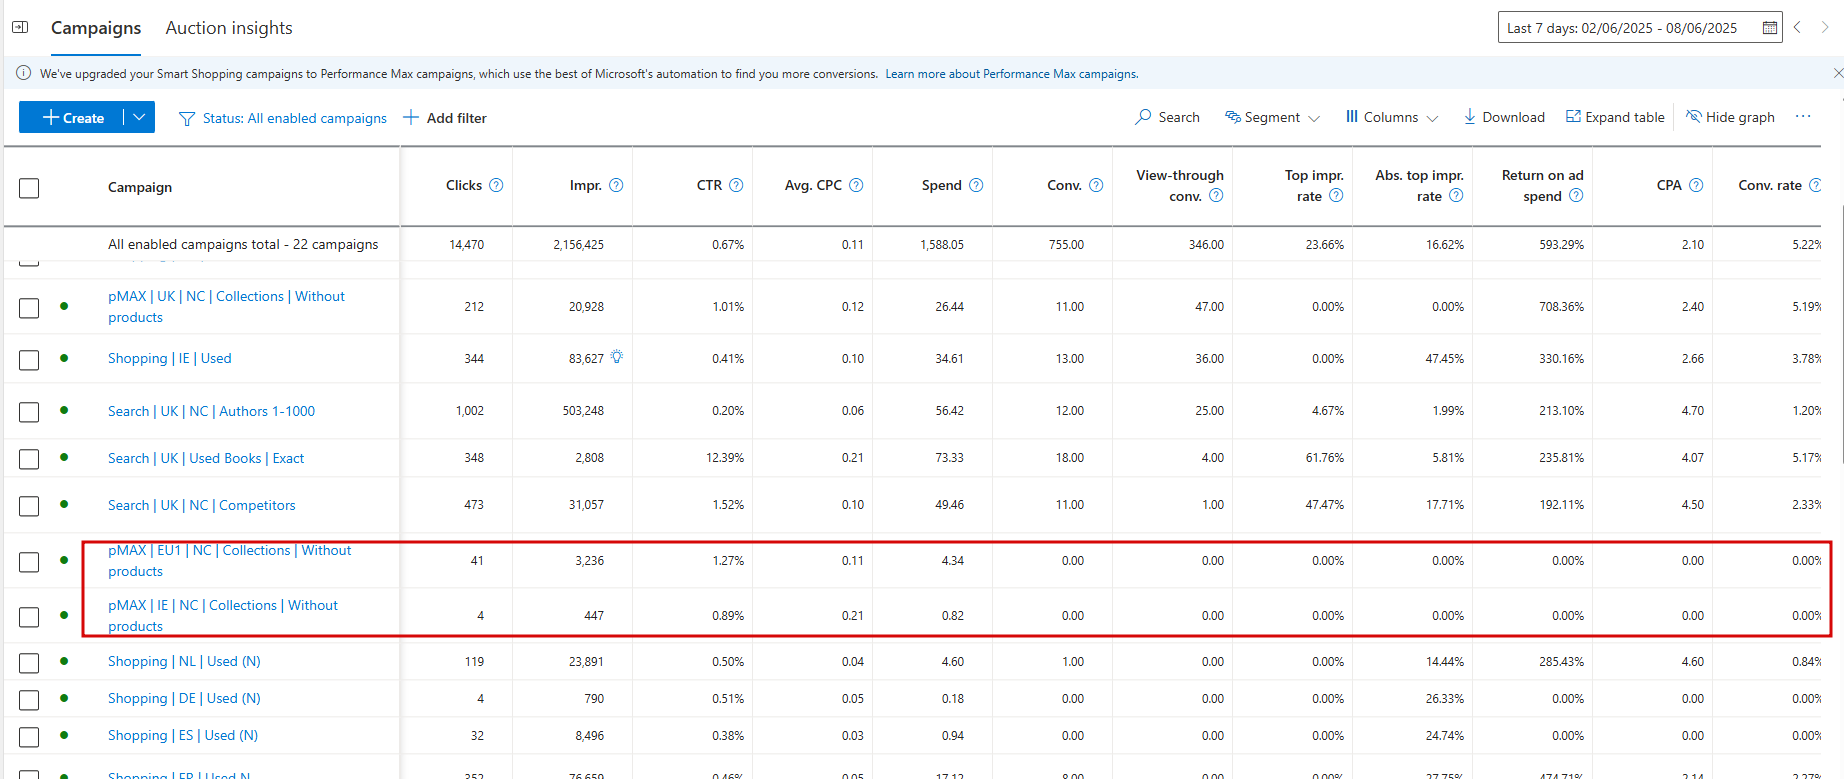Expand table to full view
Image resolution: width=1844 pixels, height=779 pixels.
point(1615,117)
